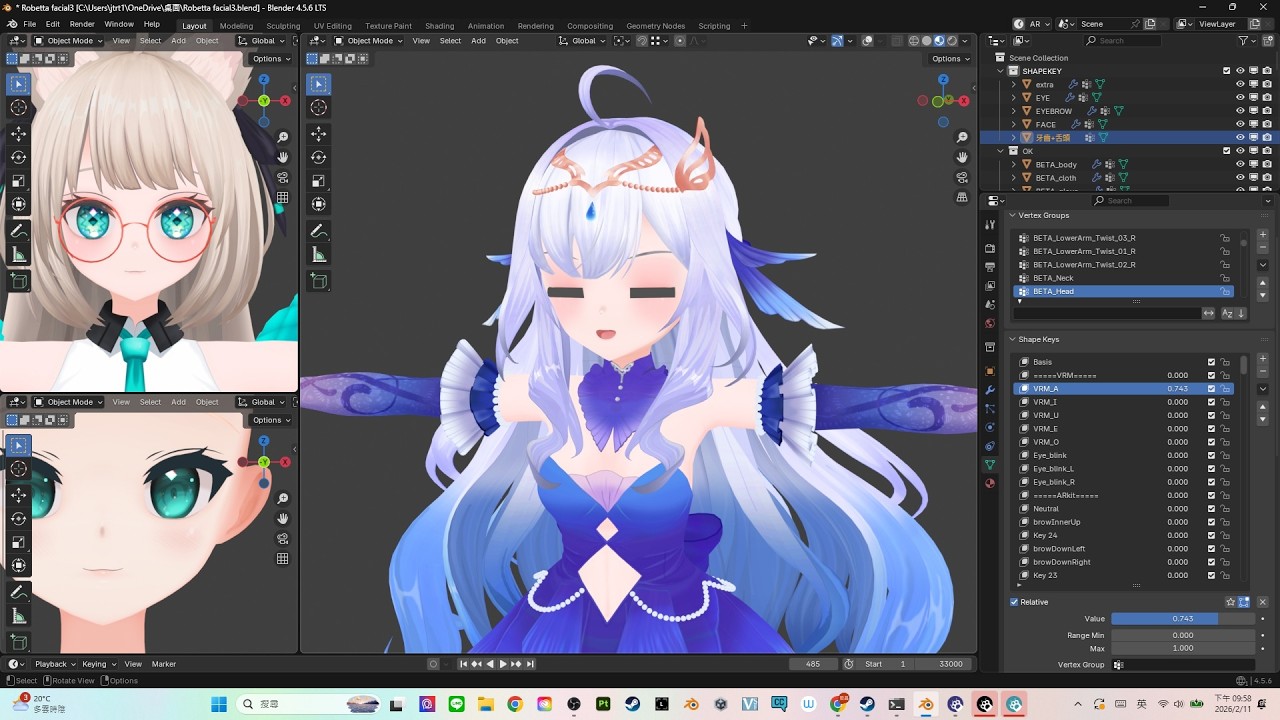The width and height of the screenshot is (1280, 720).
Task: Click the shape key Value slider
Action: (x=1183, y=619)
